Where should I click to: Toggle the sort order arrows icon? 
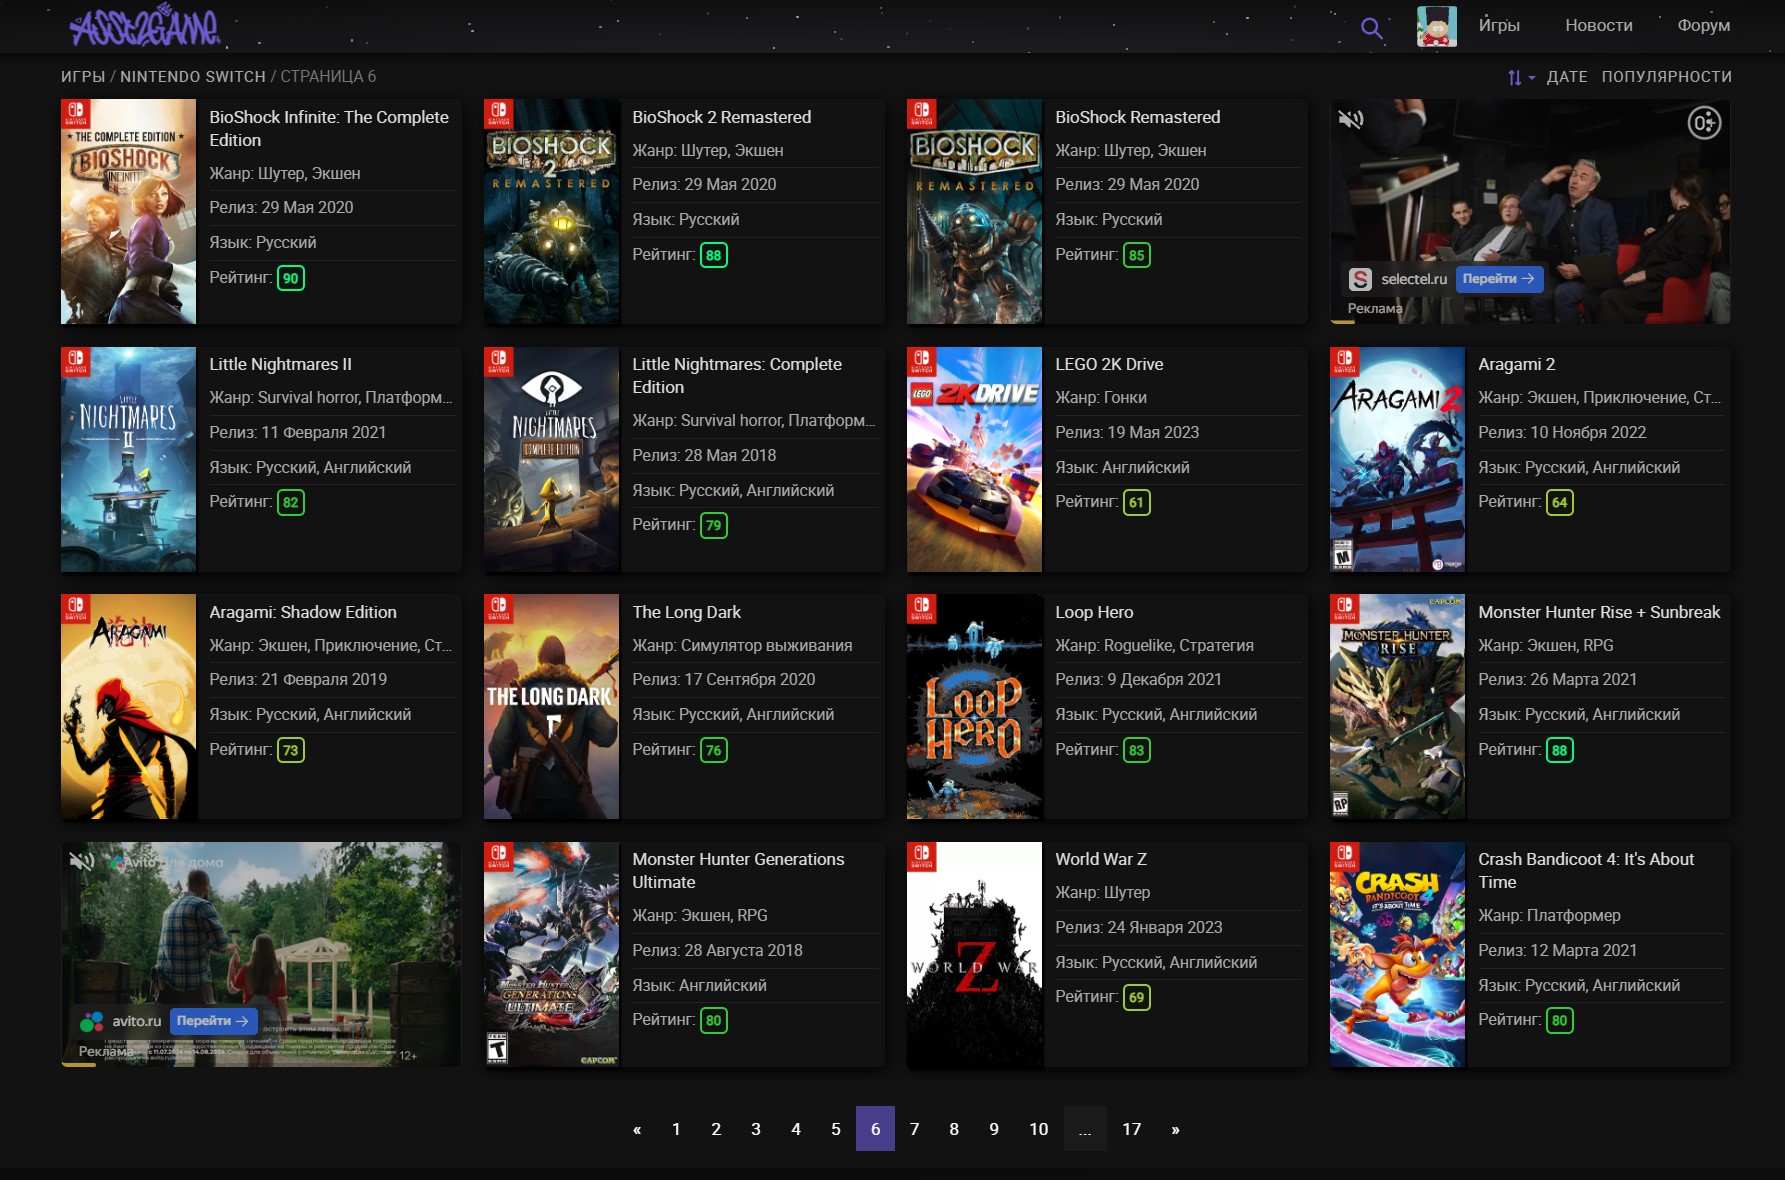(1520, 77)
